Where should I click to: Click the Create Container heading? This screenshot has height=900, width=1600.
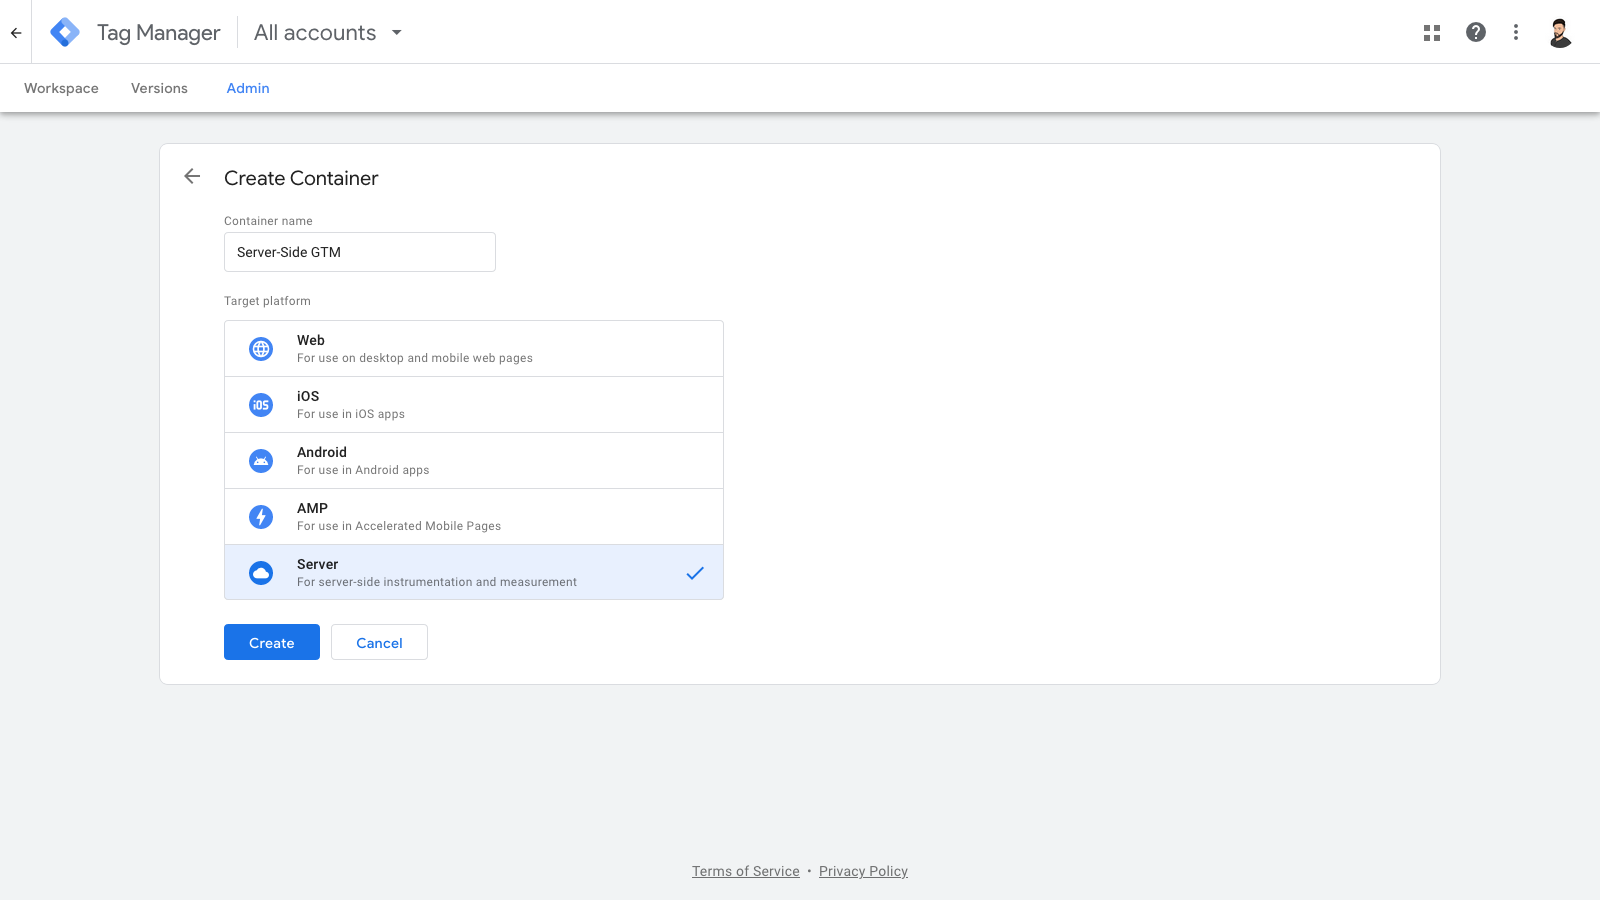pyautogui.click(x=301, y=178)
